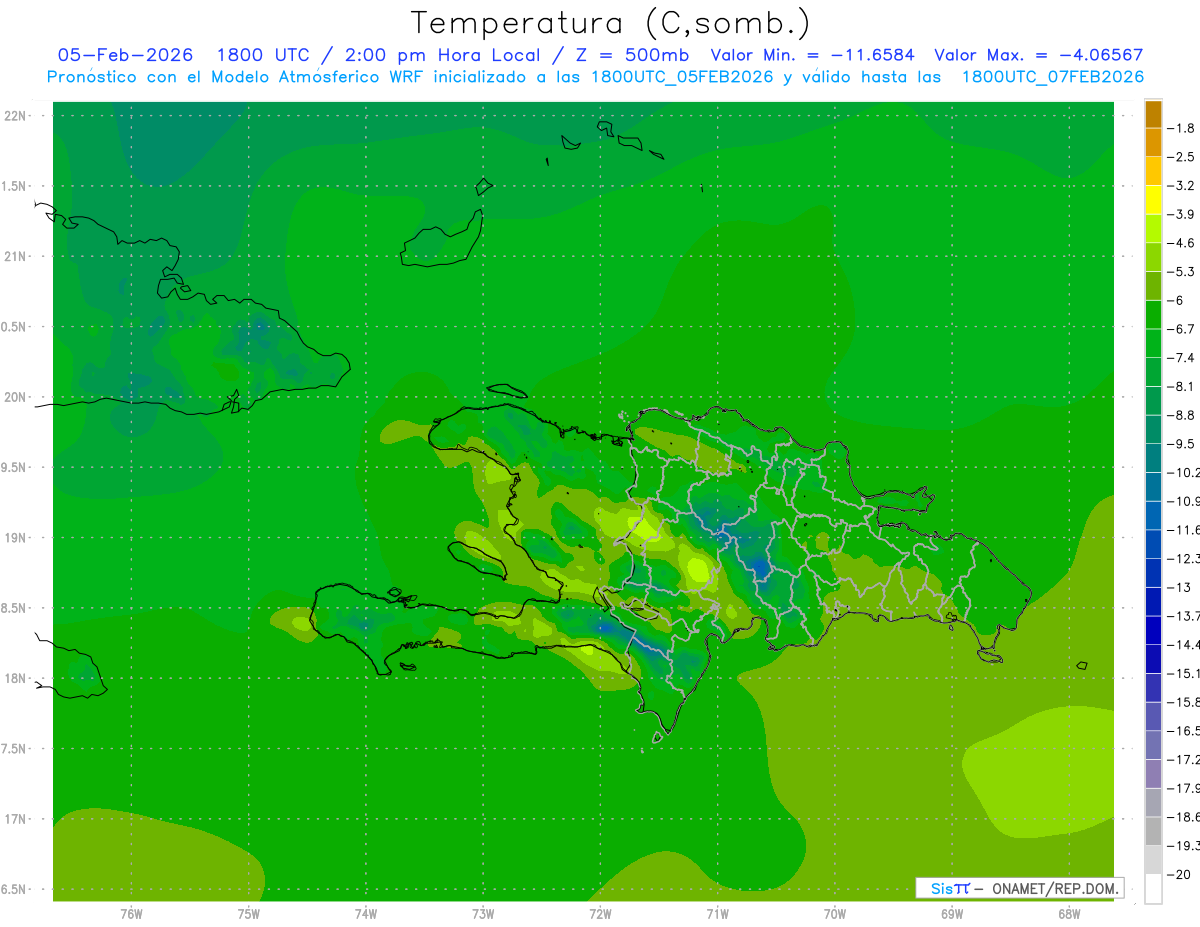Click the '8.5N' latitude label
Screen dimensions: 1200x927
tap(14, 608)
